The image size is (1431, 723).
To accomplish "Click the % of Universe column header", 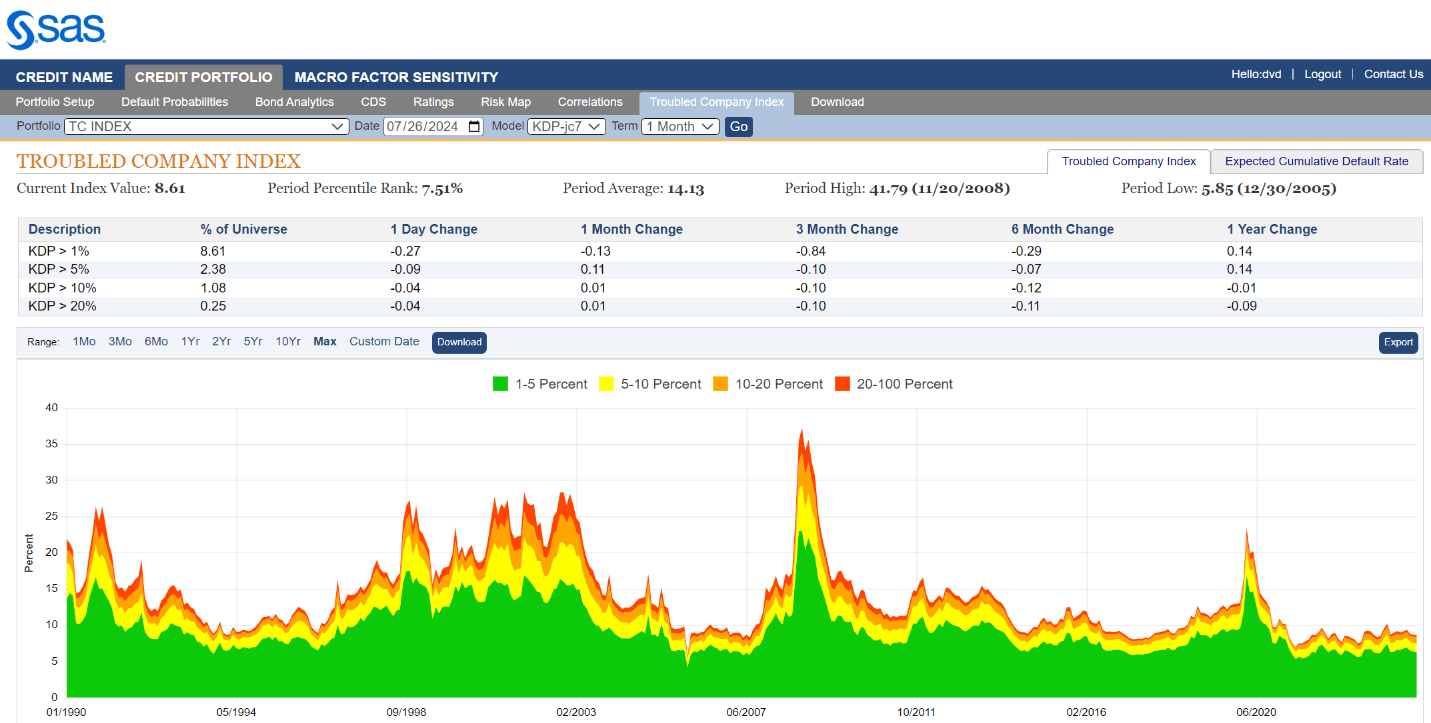I will pos(244,229).
